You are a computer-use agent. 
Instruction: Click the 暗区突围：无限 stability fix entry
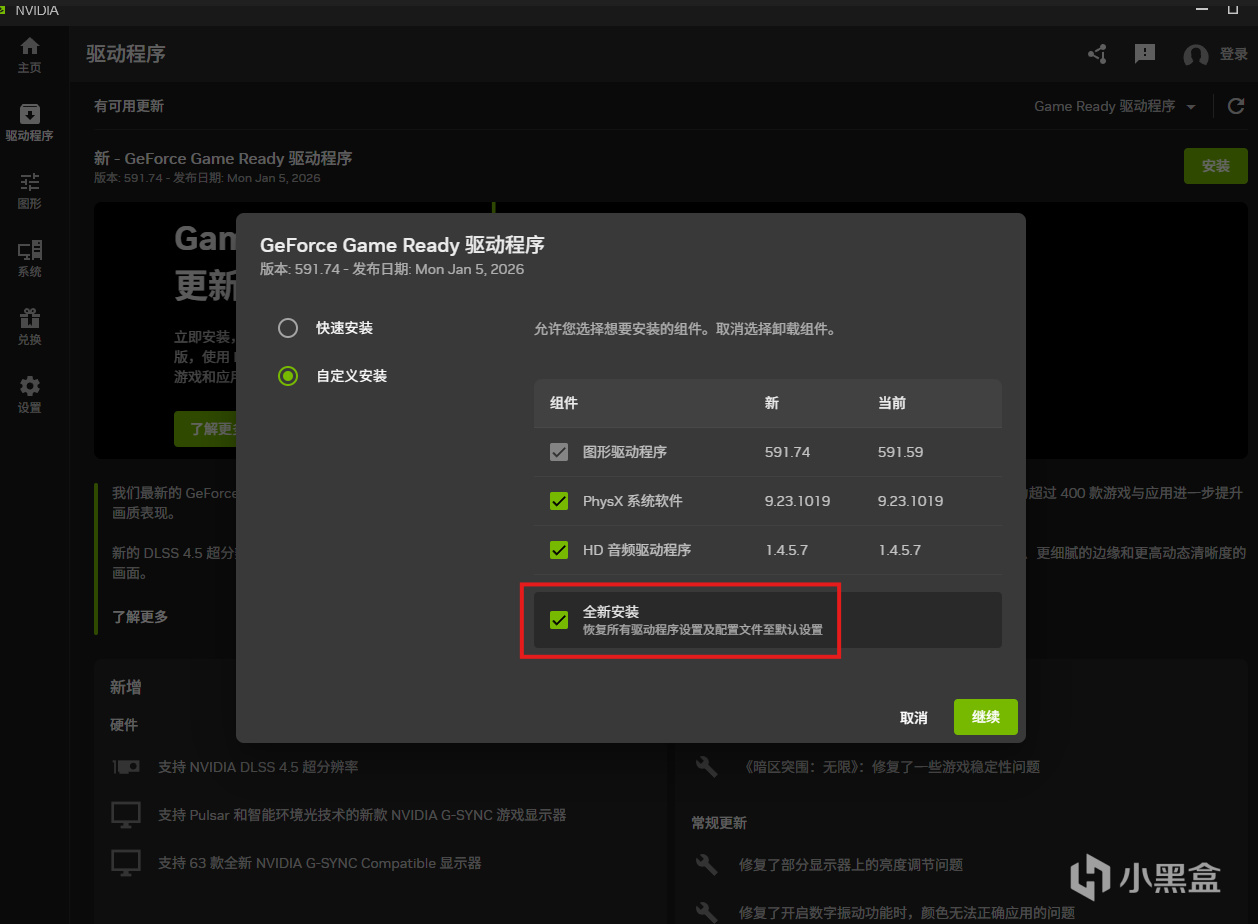tap(892, 767)
